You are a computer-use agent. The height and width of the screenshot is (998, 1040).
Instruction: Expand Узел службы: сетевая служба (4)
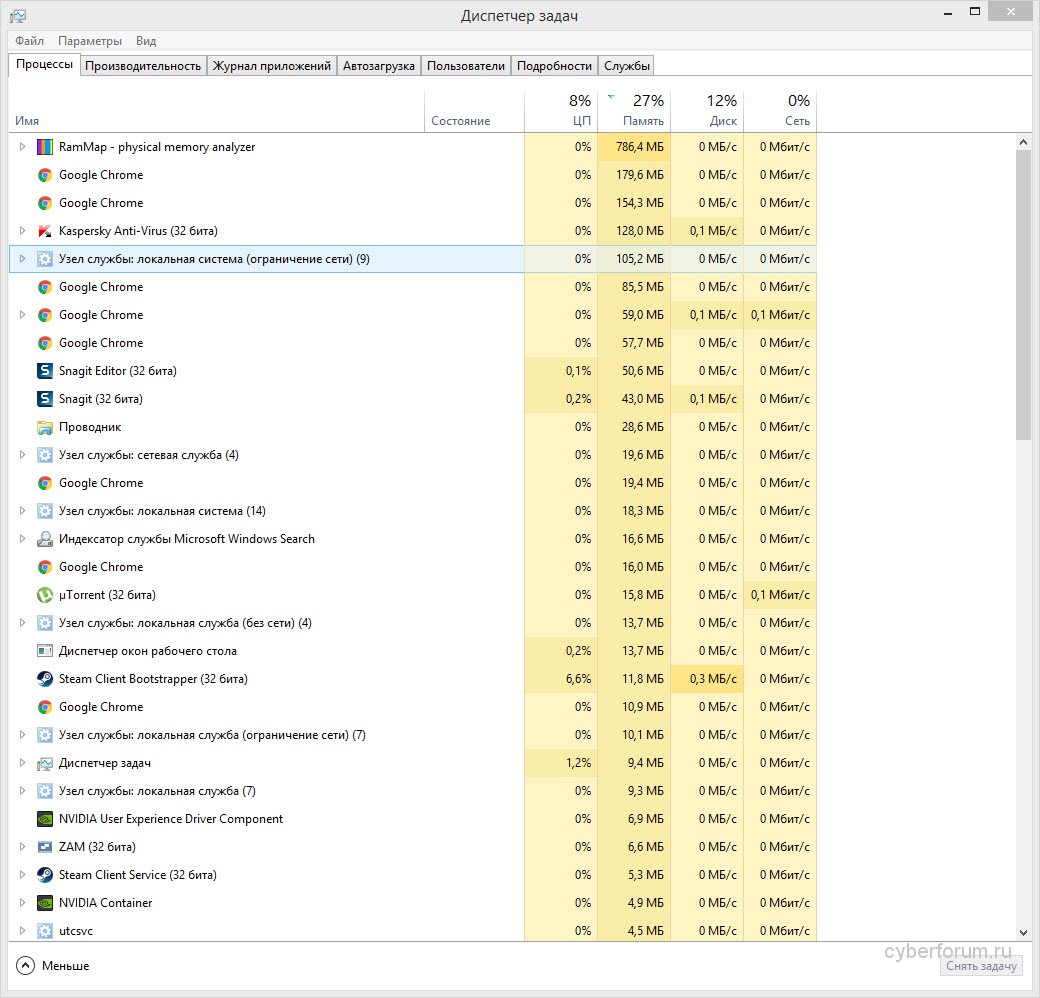coord(23,455)
